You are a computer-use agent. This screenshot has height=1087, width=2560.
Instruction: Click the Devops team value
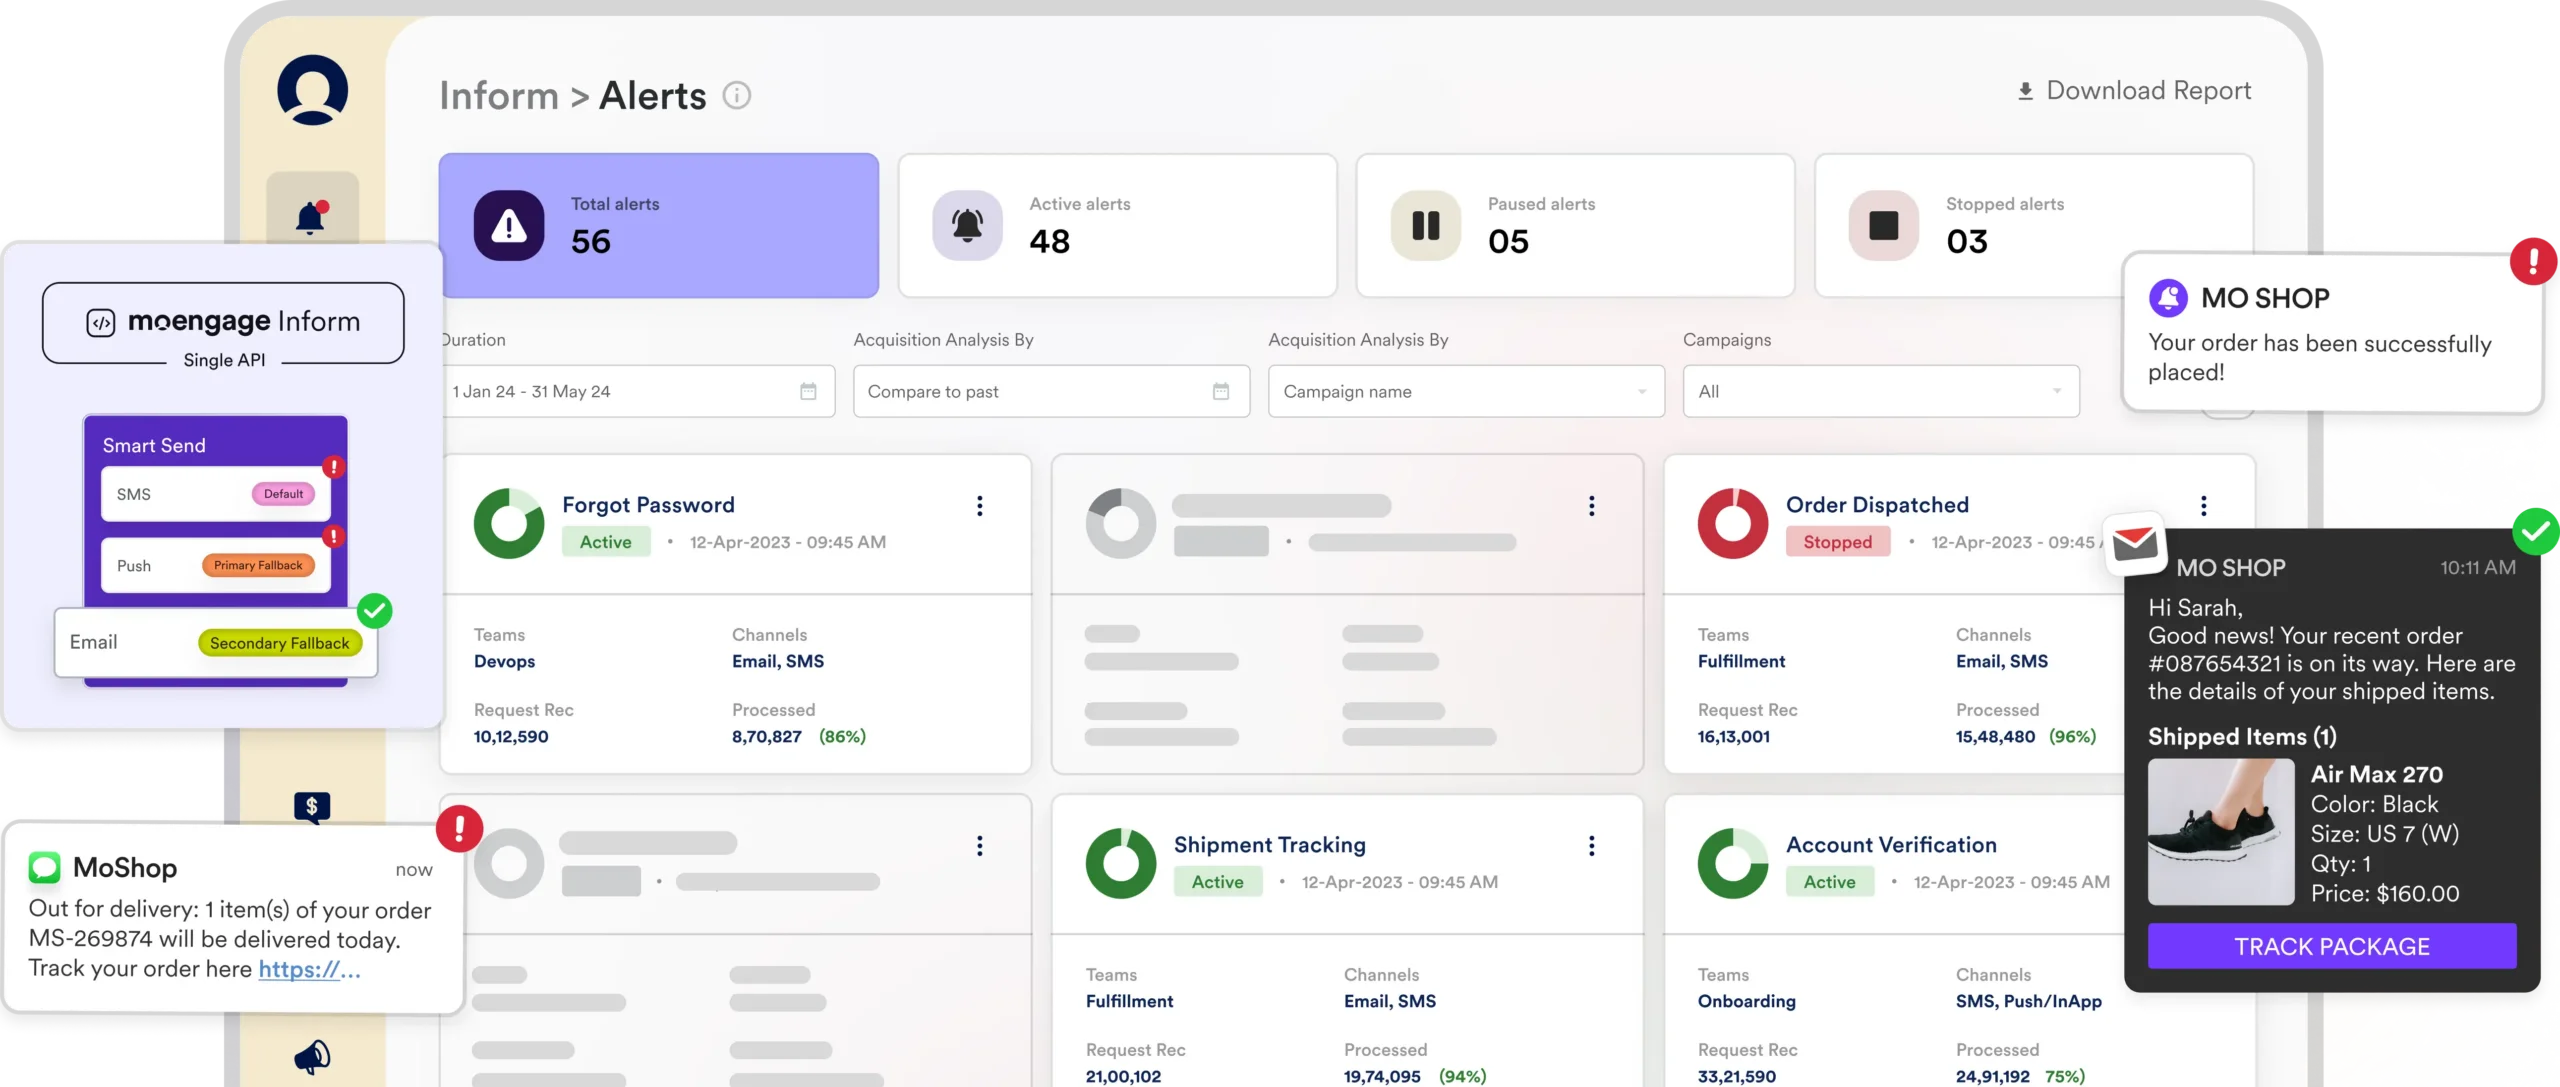coord(504,661)
